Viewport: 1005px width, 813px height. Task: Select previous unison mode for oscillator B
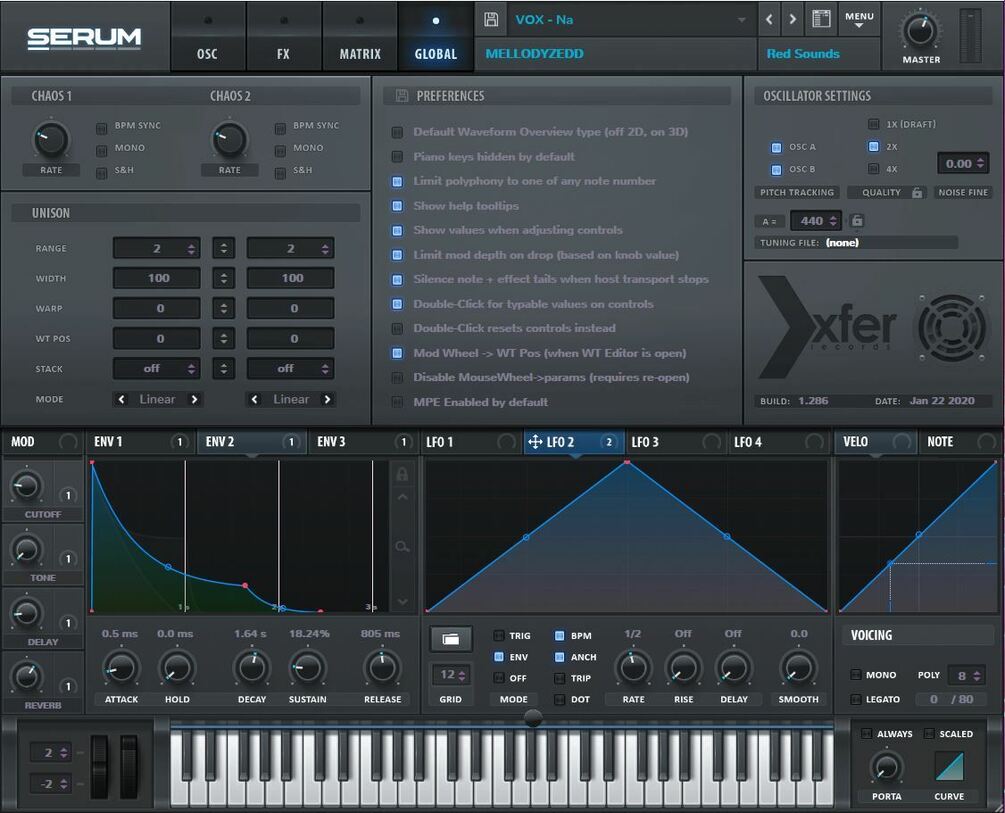tap(254, 399)
